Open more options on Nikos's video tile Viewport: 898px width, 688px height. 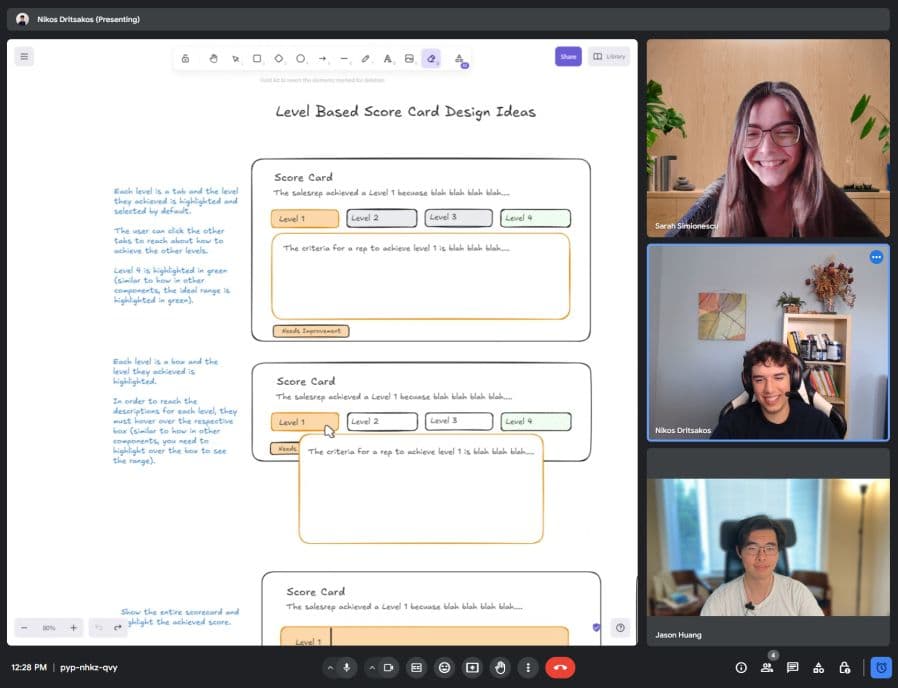pyautogui.click(x=876, y=257)
